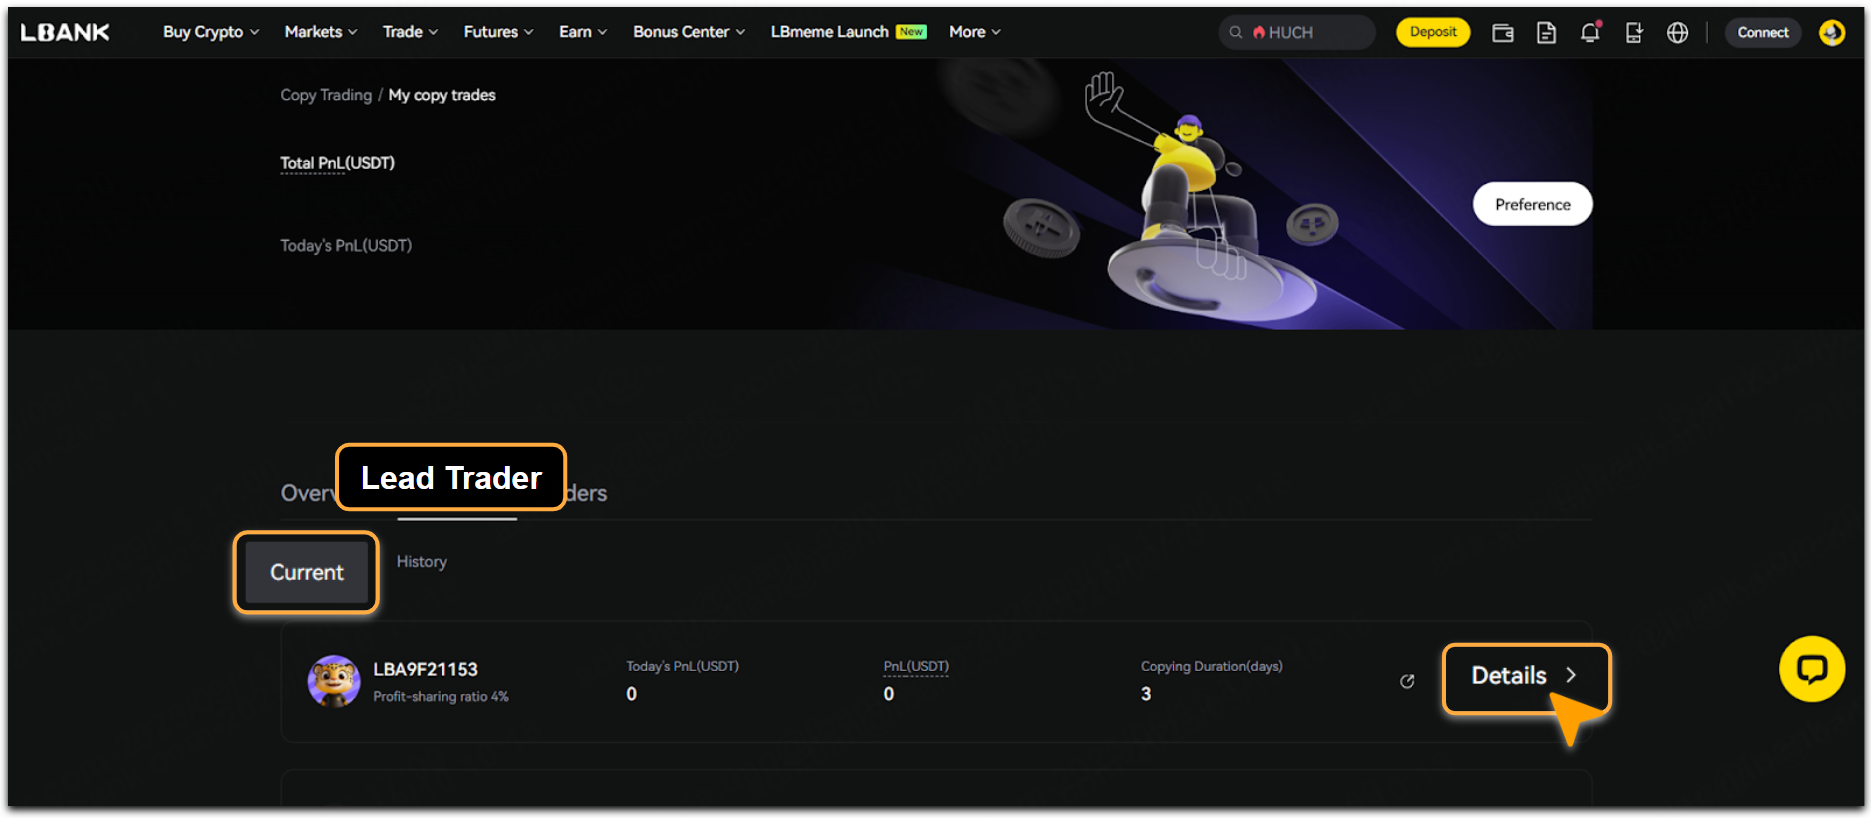The image size is (1871, 818).
Task: Click the HUCH search field
Action: 1300,33
